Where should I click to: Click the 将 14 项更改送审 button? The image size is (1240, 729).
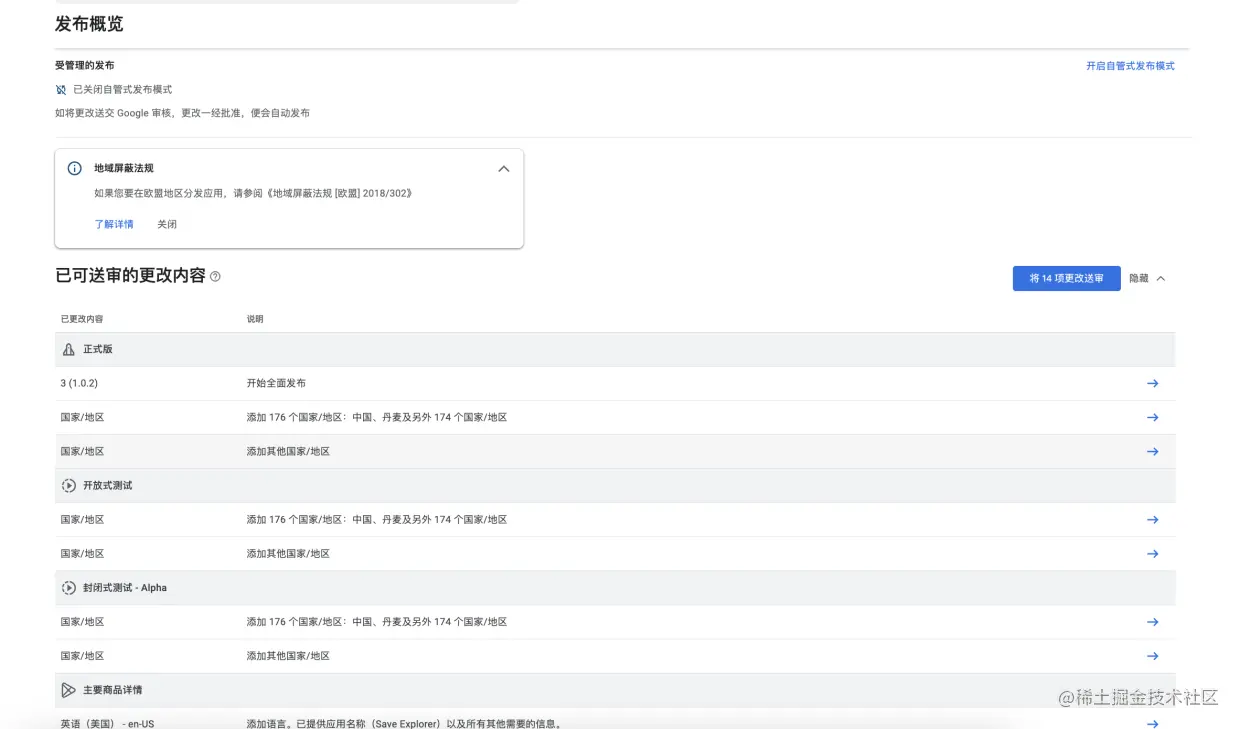pyautogui.click(x=1066, y=278)
